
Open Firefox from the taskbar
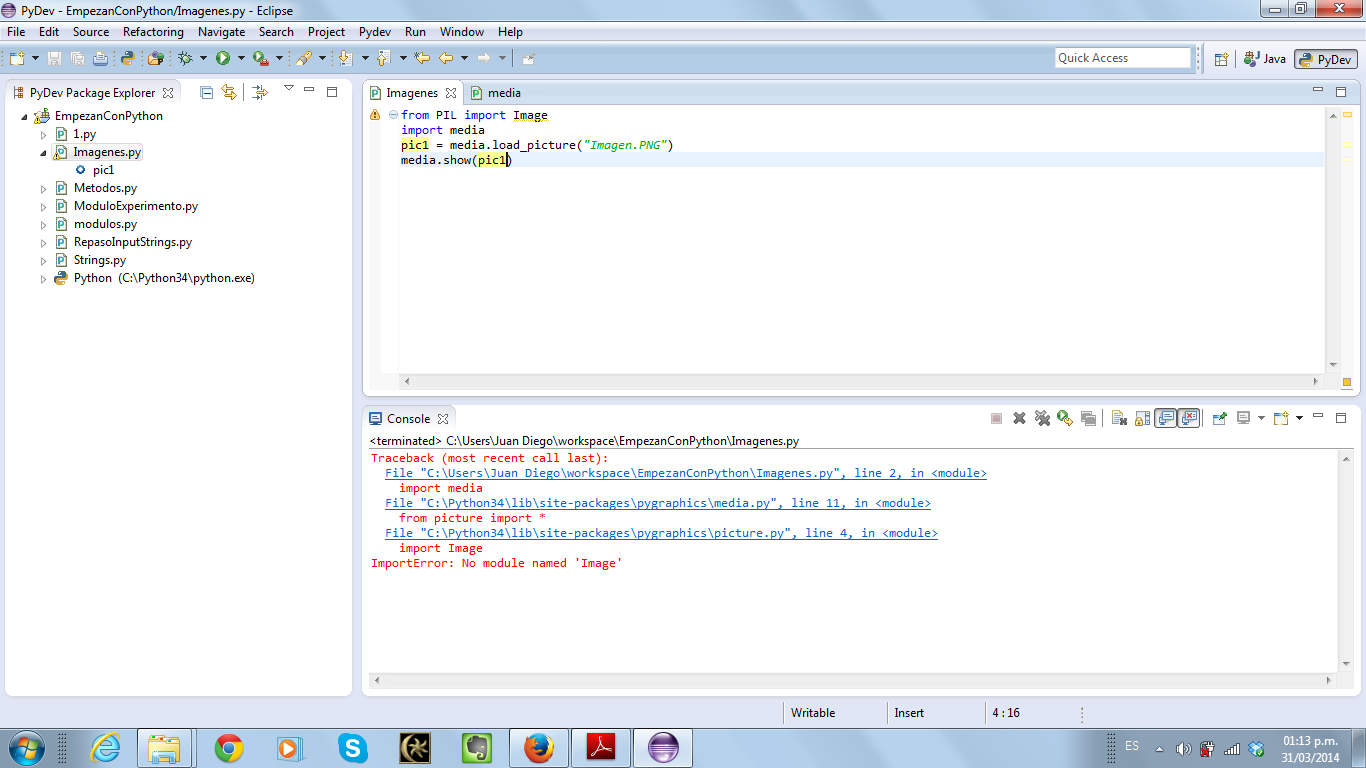(x=538, y=747)
